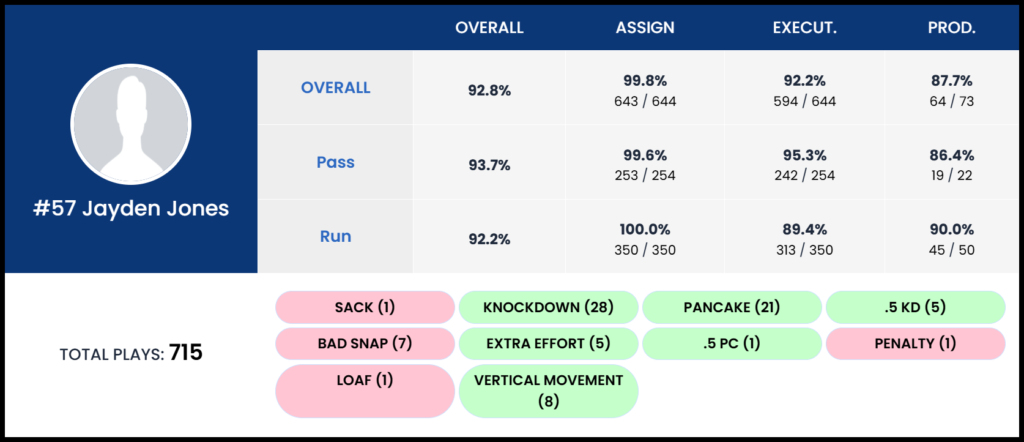
Task: Select the .5 PC (1) tag
Action: [731, 344]
